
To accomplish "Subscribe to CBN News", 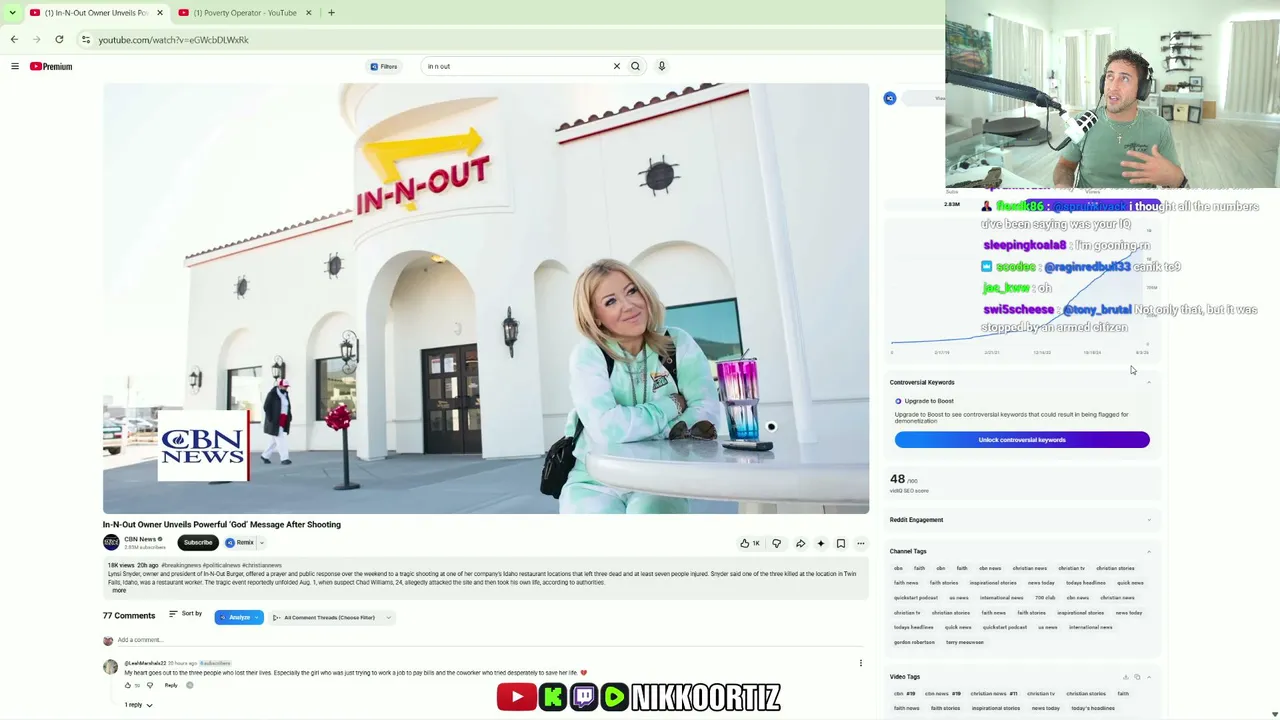I will (198, 542).
